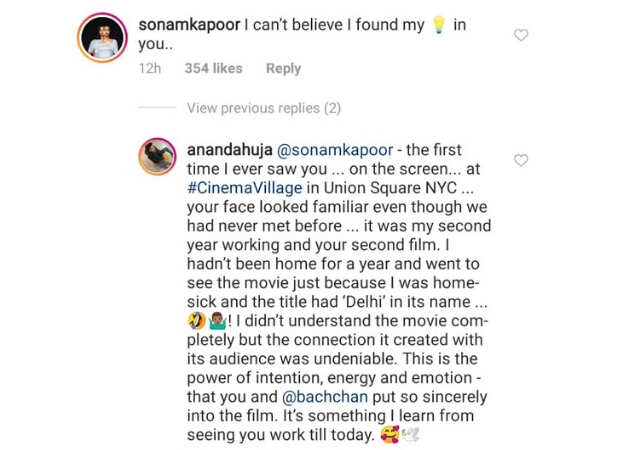Click the anandahuja username
The image size is (640, 450).
(x=229, y=150)
